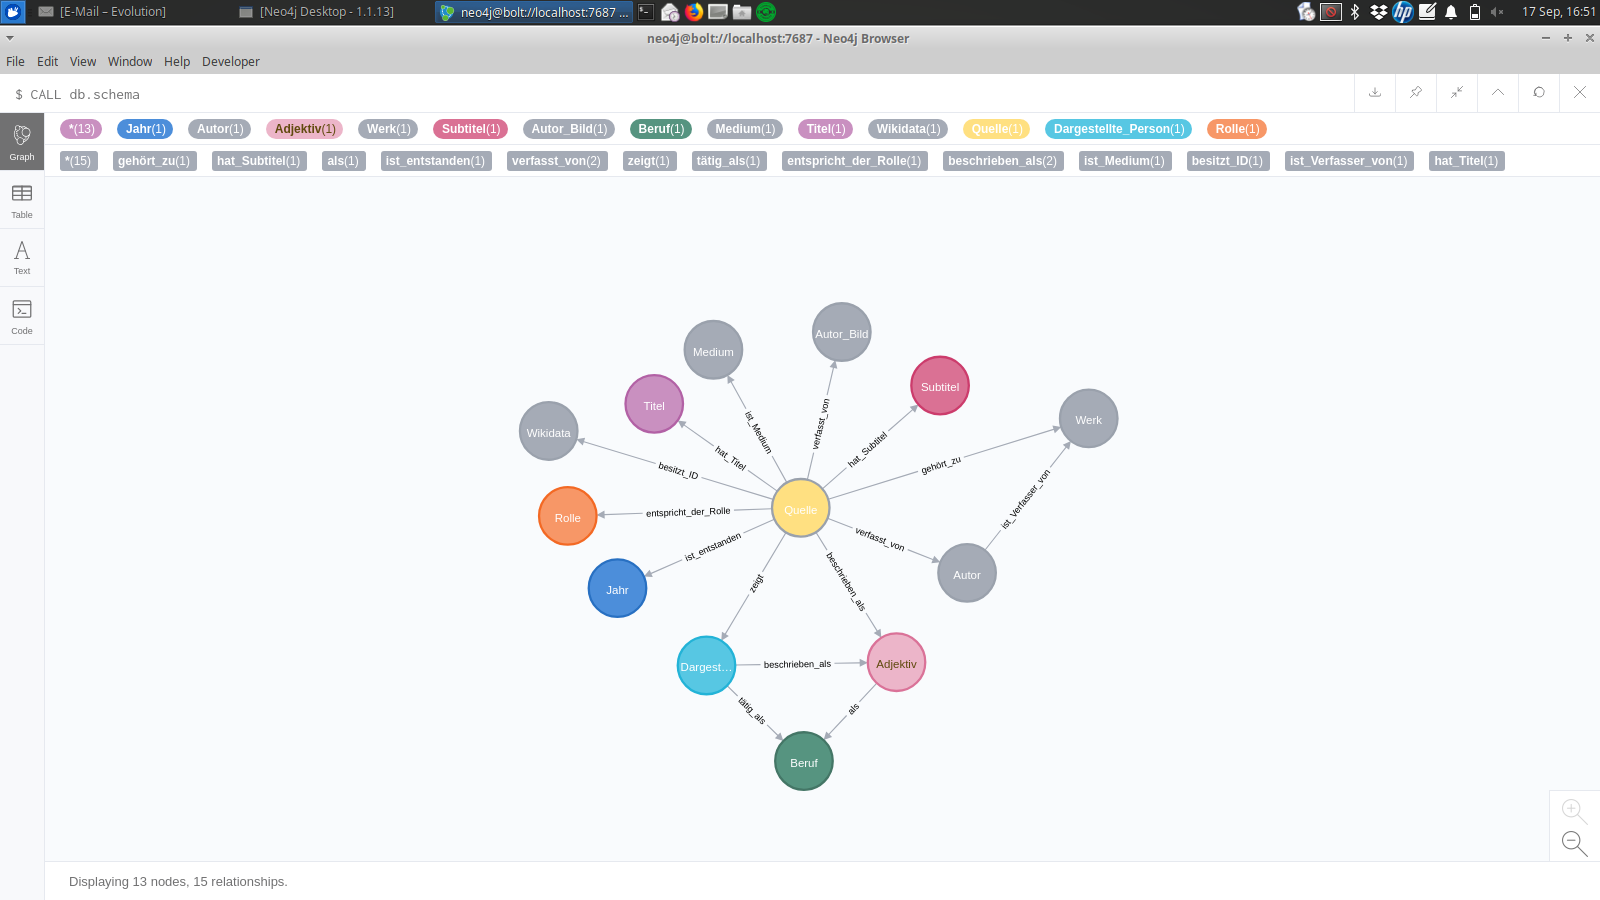The width and height of the screenshot is (1600, 900).
Task: Switch to the Graph view
Action: (22, 142)
